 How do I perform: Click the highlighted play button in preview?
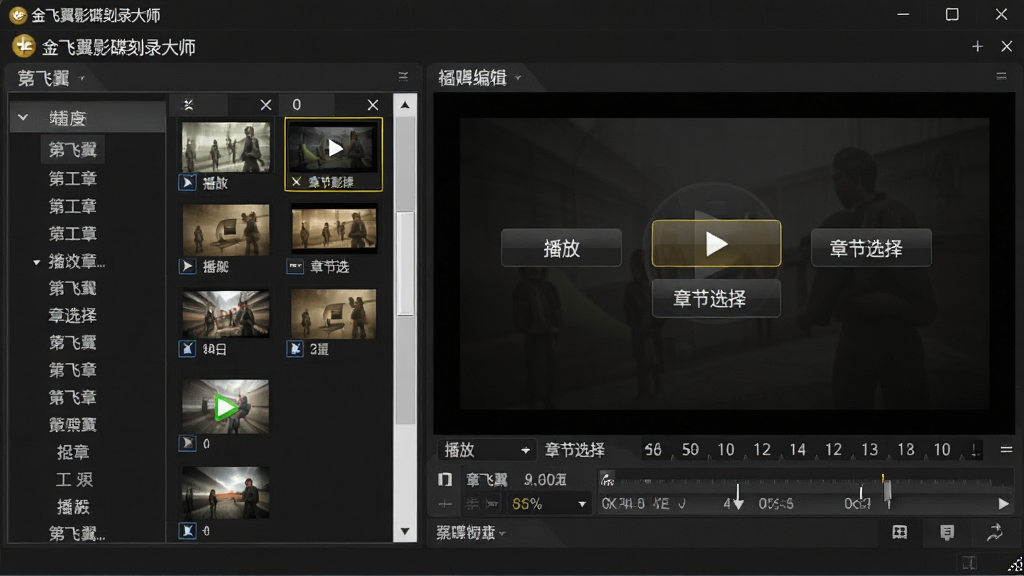click(x=716, y=243)
